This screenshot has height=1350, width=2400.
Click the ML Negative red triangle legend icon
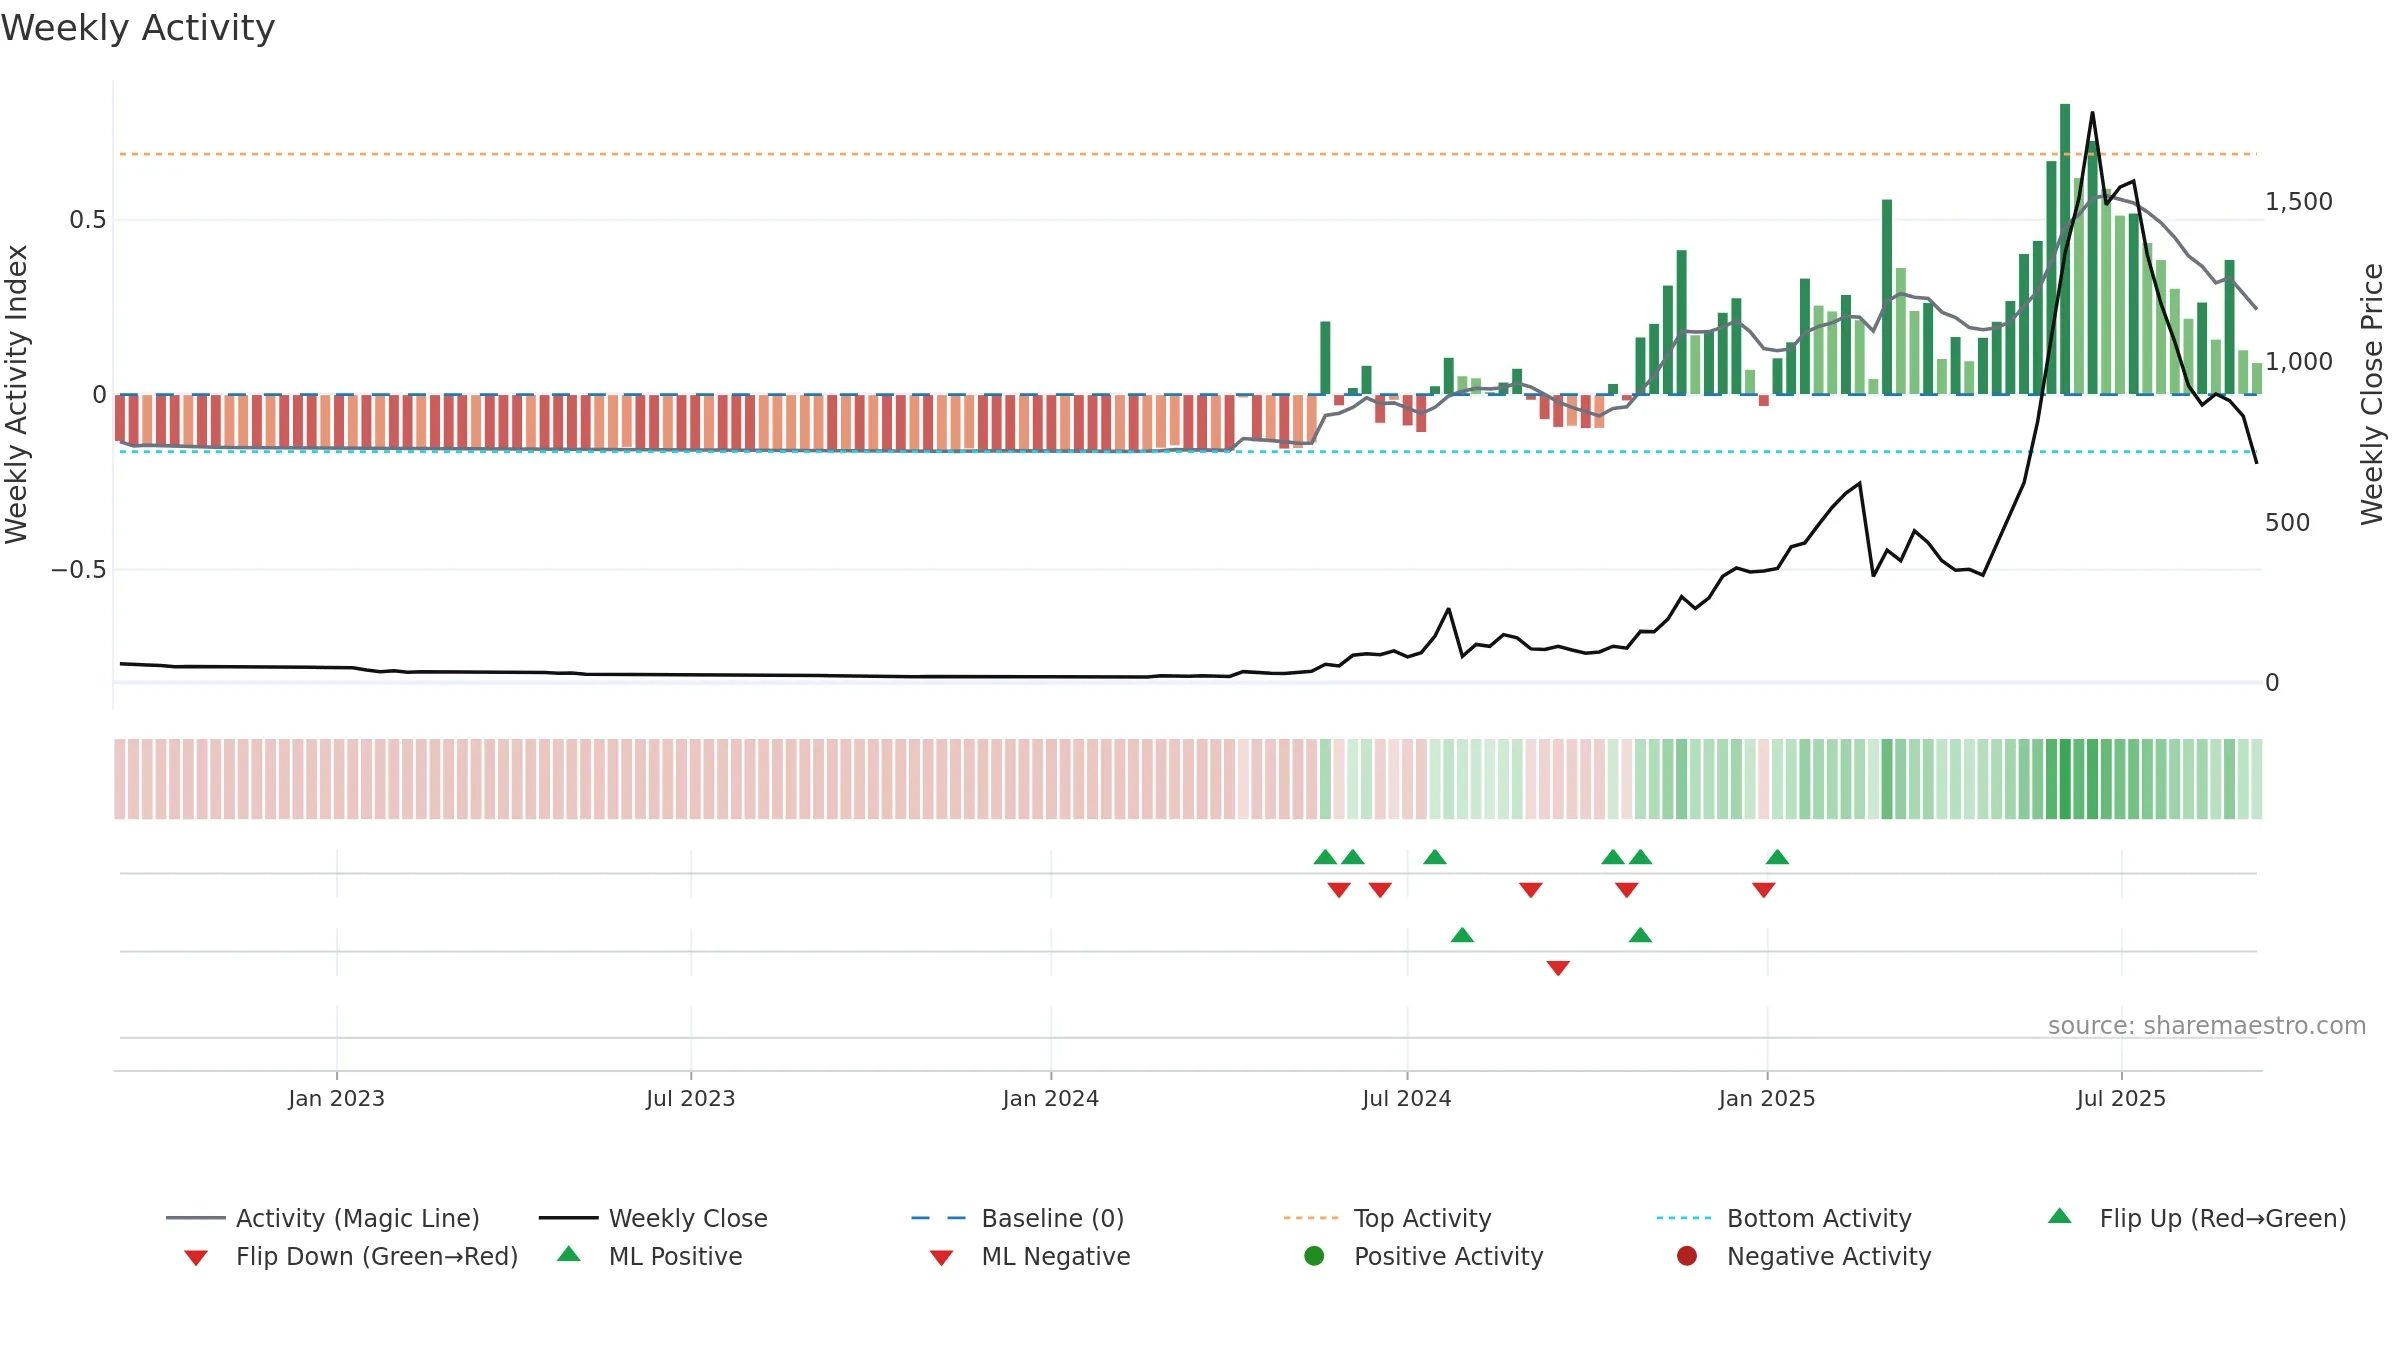point(941,1258)
